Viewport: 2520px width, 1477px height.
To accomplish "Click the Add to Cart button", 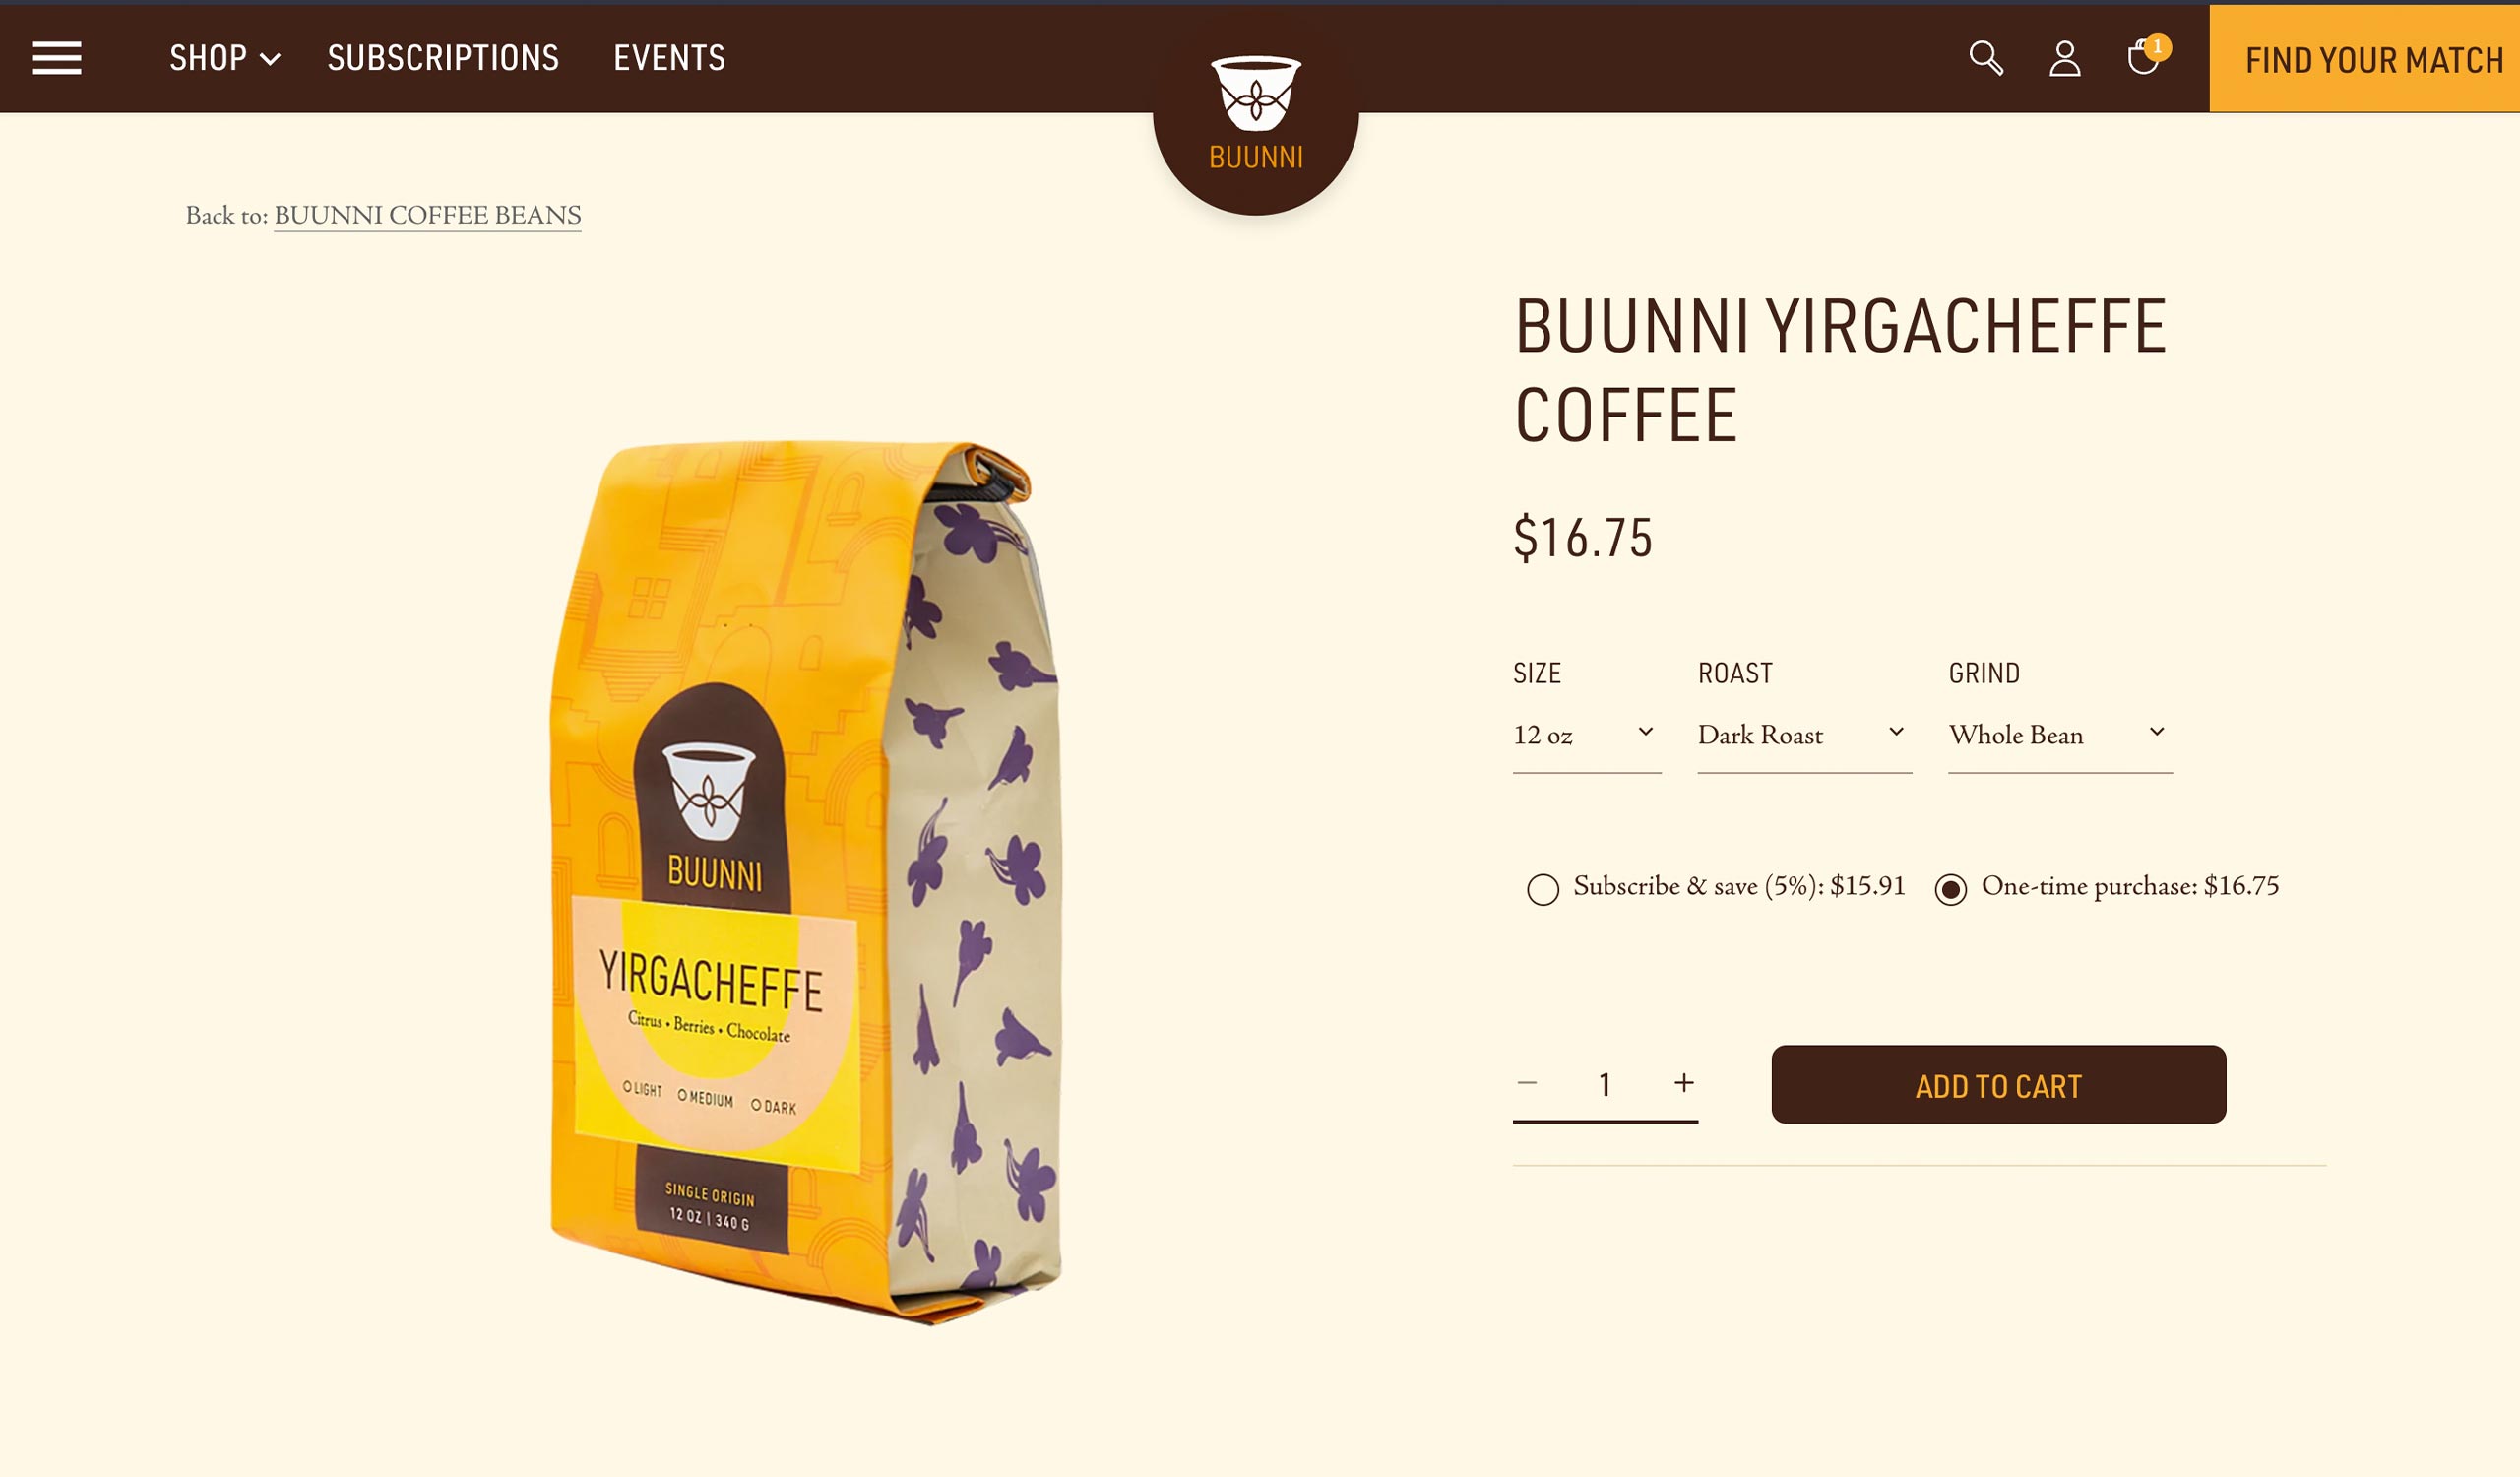I will pyautogui.click(x=1998, y=1085).
